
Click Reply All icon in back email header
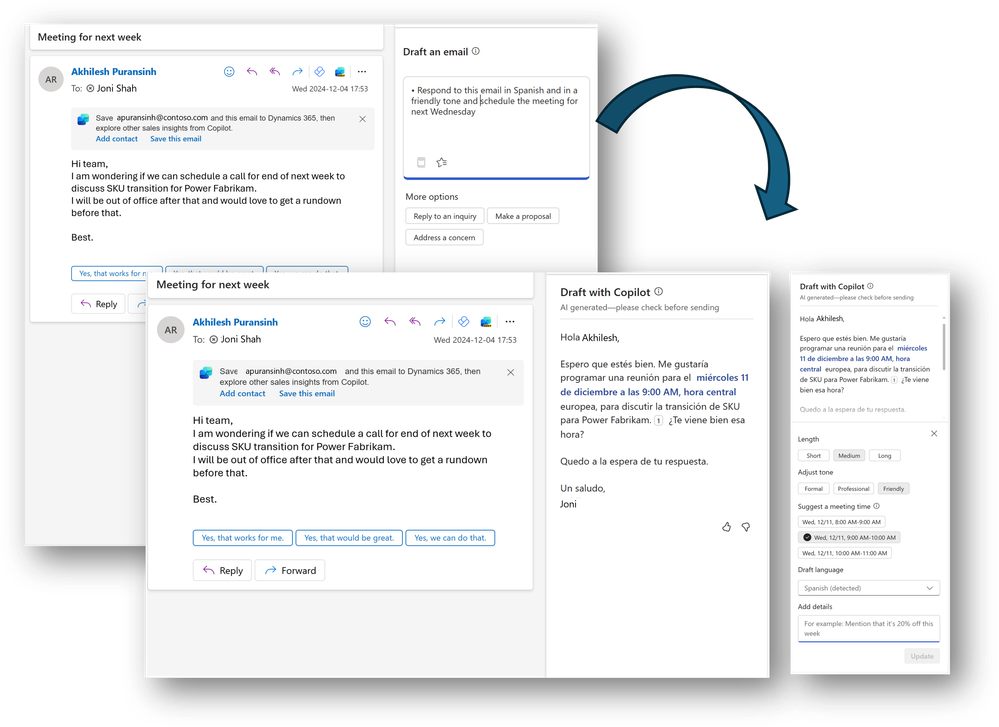click(x=275, y=71)
